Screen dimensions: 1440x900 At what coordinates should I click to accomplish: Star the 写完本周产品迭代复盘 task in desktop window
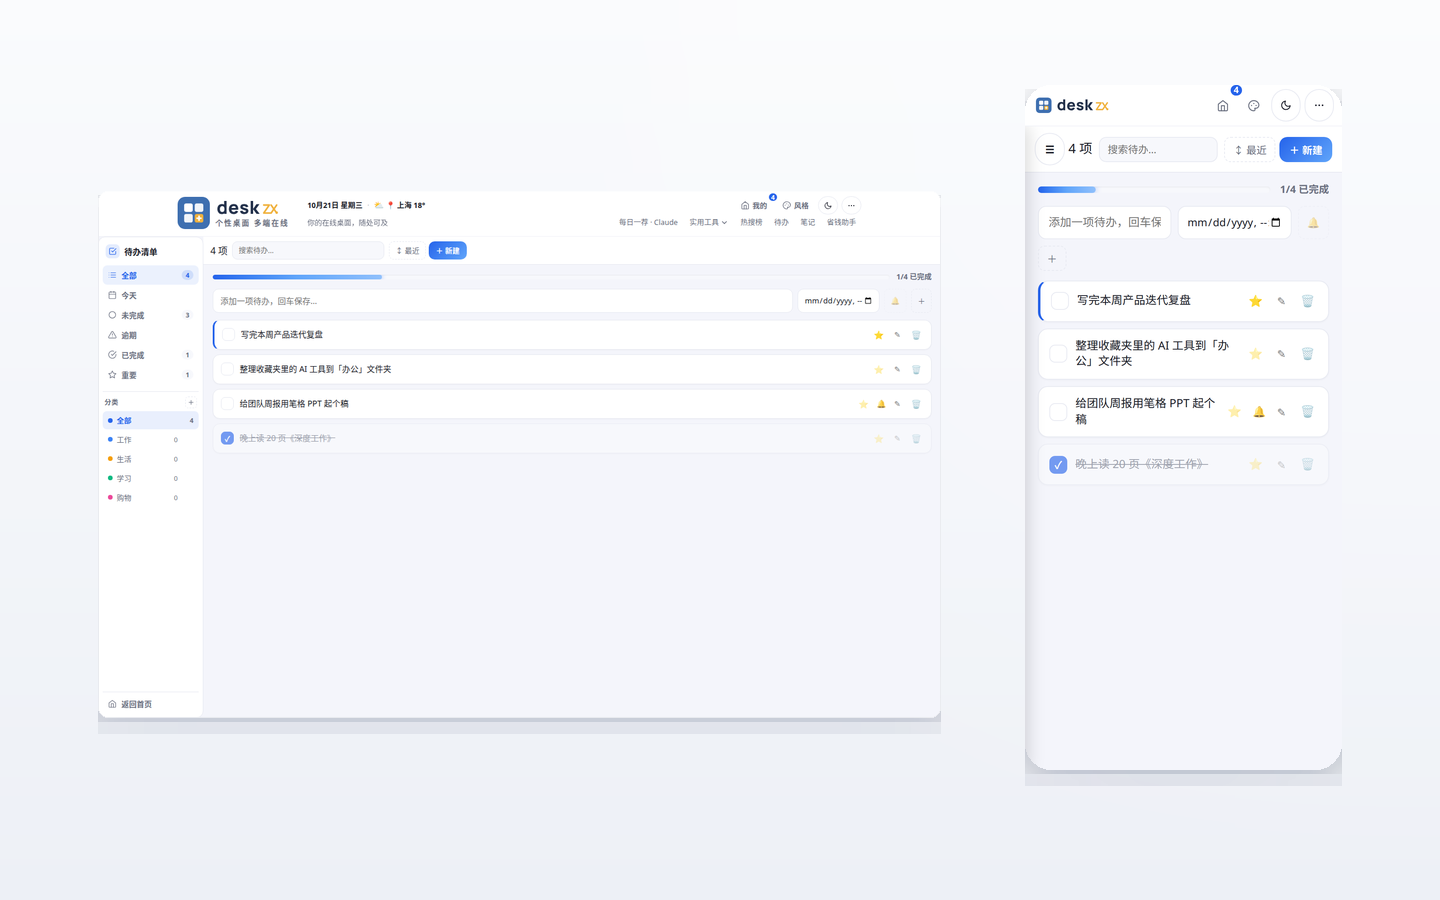pos(878,335)
